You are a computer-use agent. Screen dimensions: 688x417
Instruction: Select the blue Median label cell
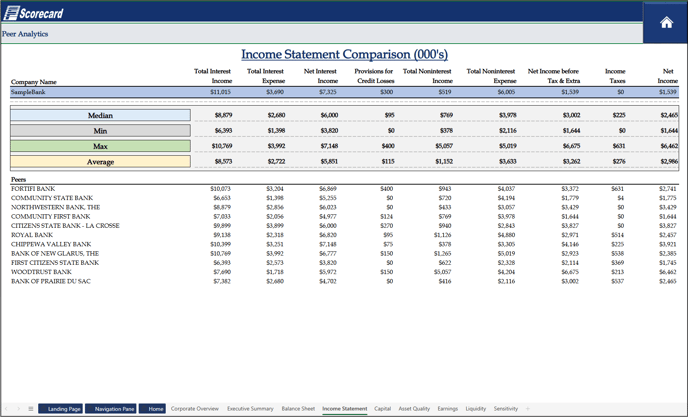point(100,115)
